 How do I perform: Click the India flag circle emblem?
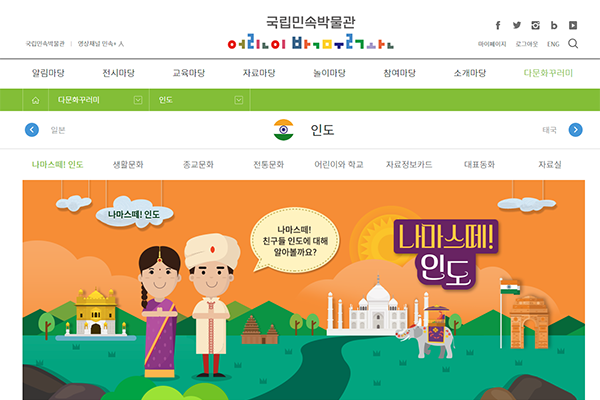(x=284, y=130)
